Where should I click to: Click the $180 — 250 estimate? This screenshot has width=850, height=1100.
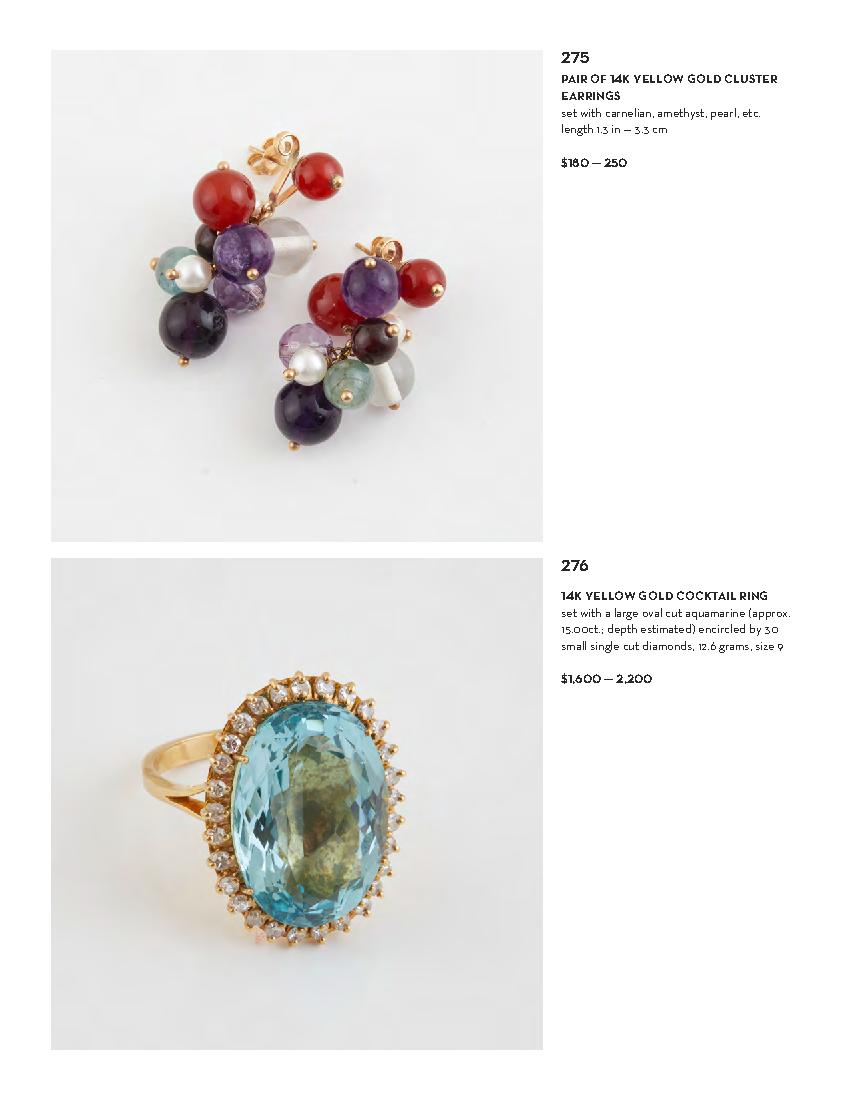pos(594,163)
